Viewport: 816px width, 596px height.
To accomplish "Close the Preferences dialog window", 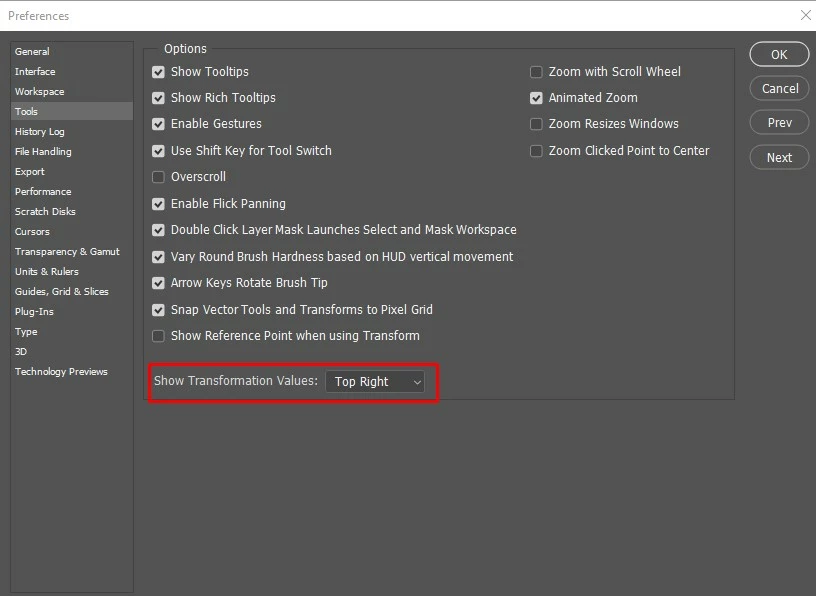I will 806,16.
